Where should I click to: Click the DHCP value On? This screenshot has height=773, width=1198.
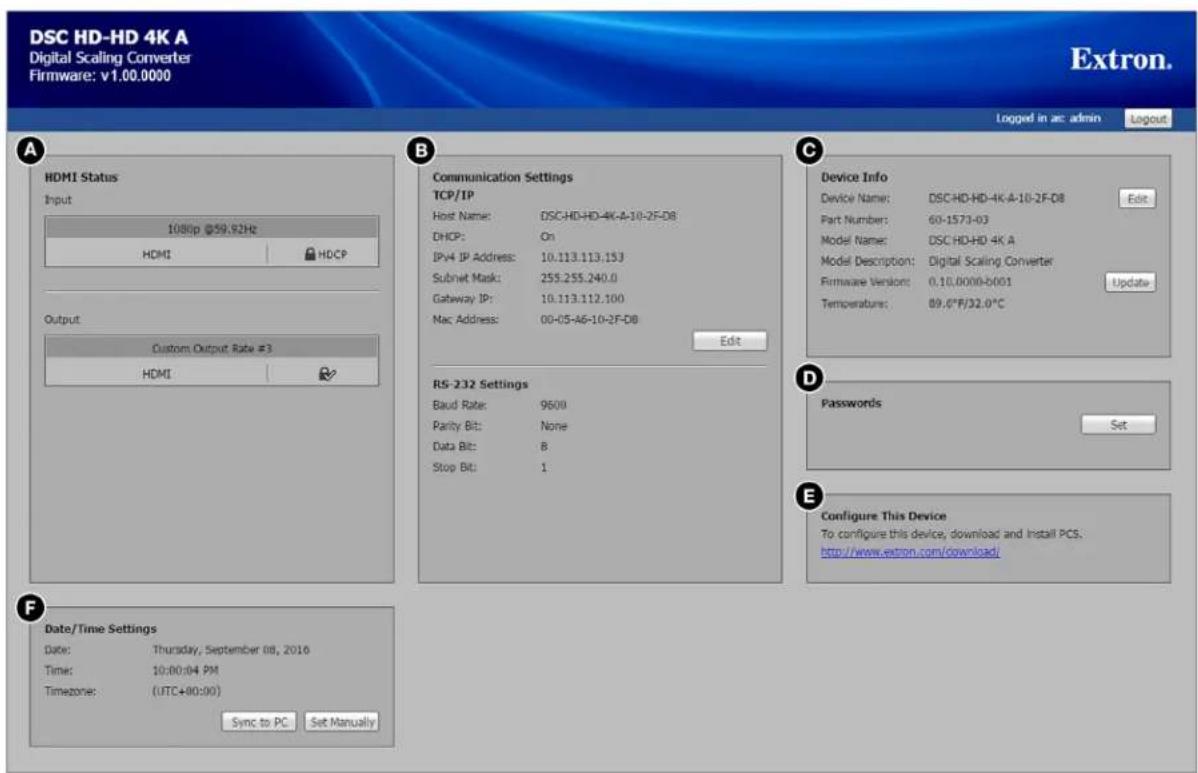(x=548, y=237)
